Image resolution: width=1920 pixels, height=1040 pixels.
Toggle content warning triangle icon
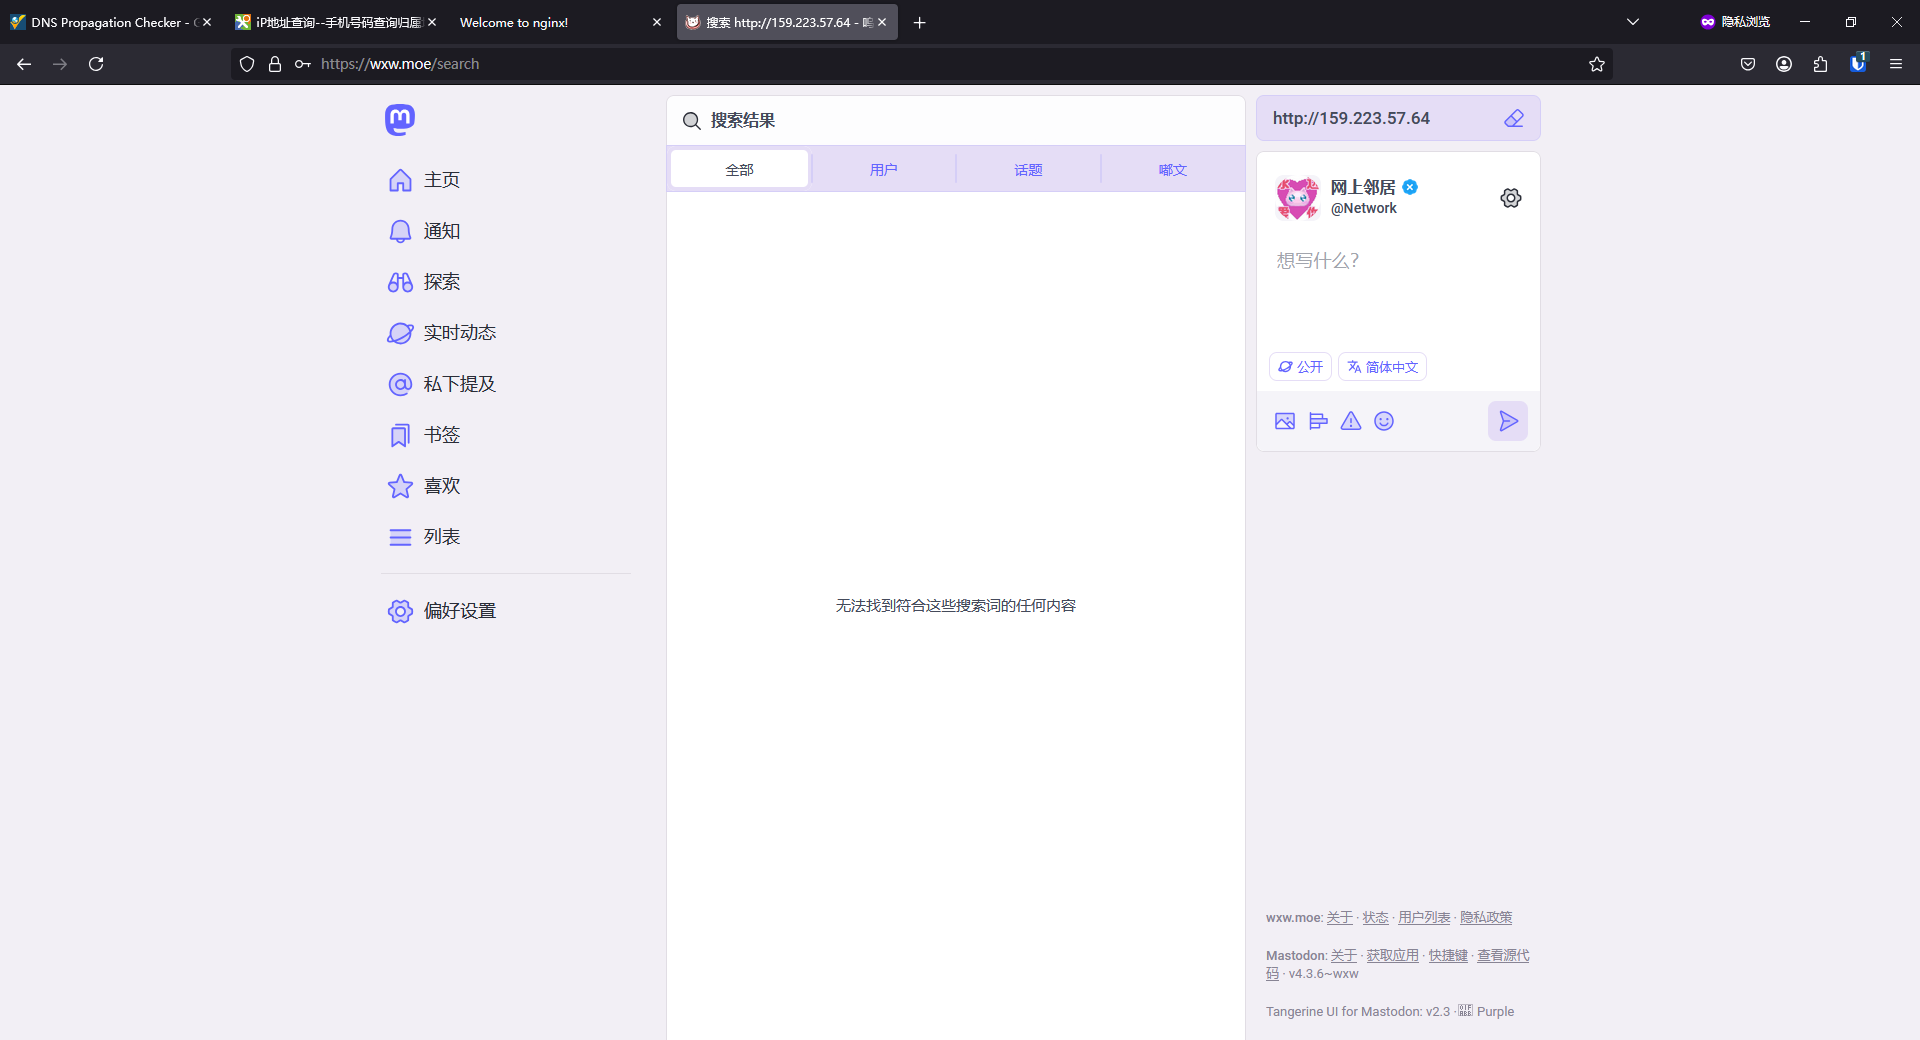(1351, 421)
